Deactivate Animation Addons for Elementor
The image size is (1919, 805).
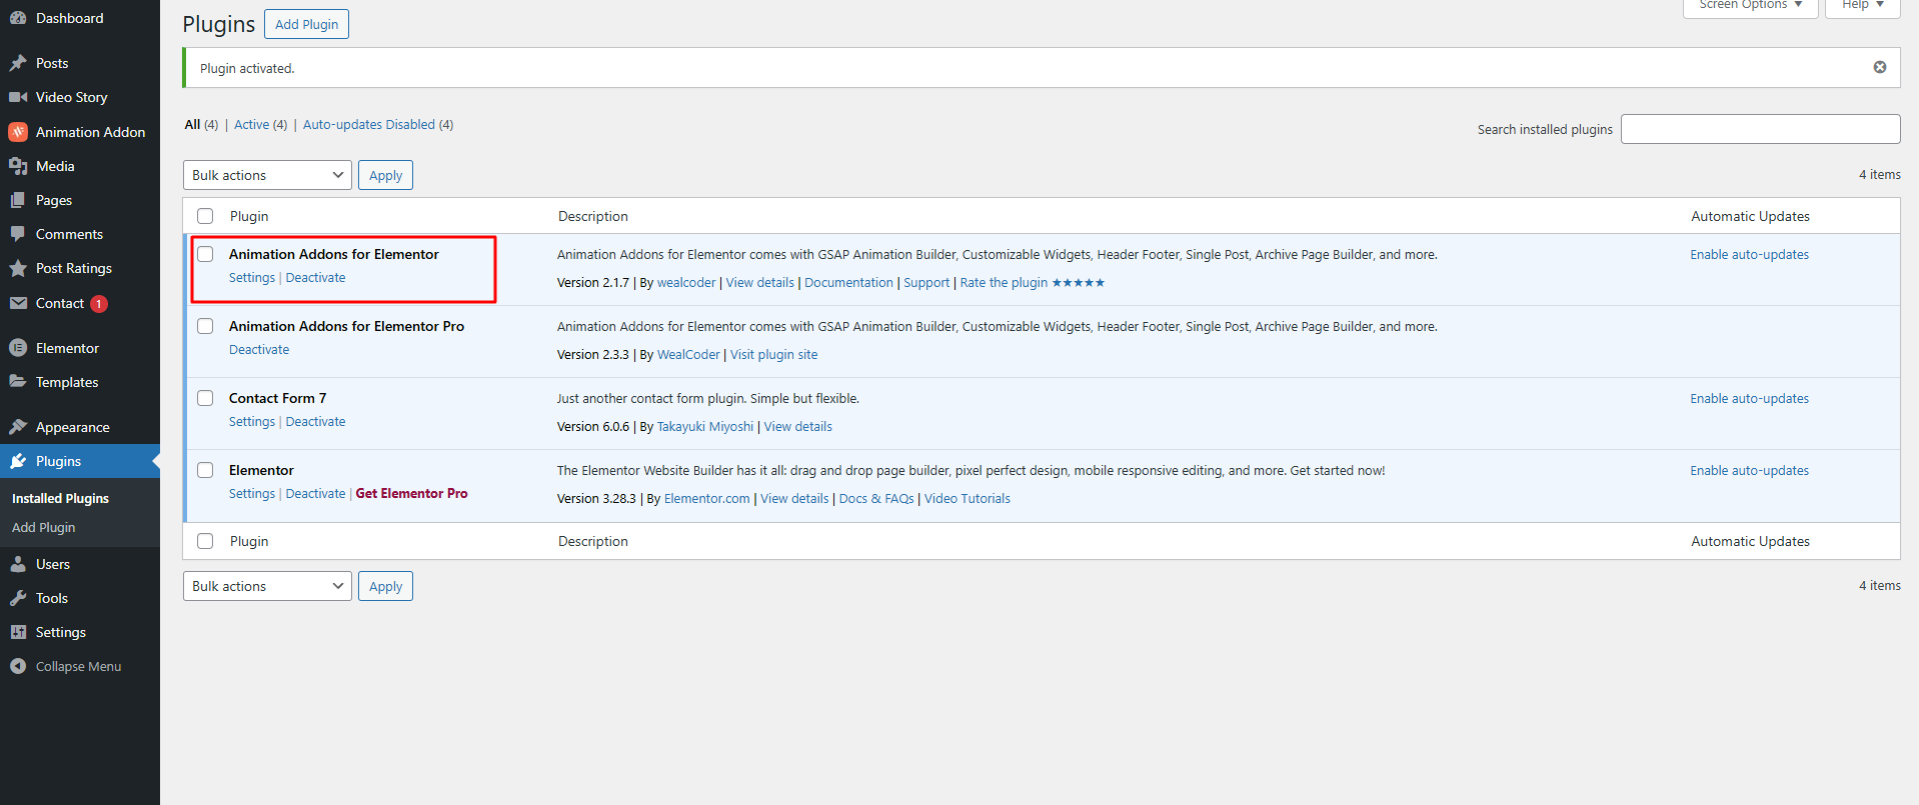pos(316,278)
